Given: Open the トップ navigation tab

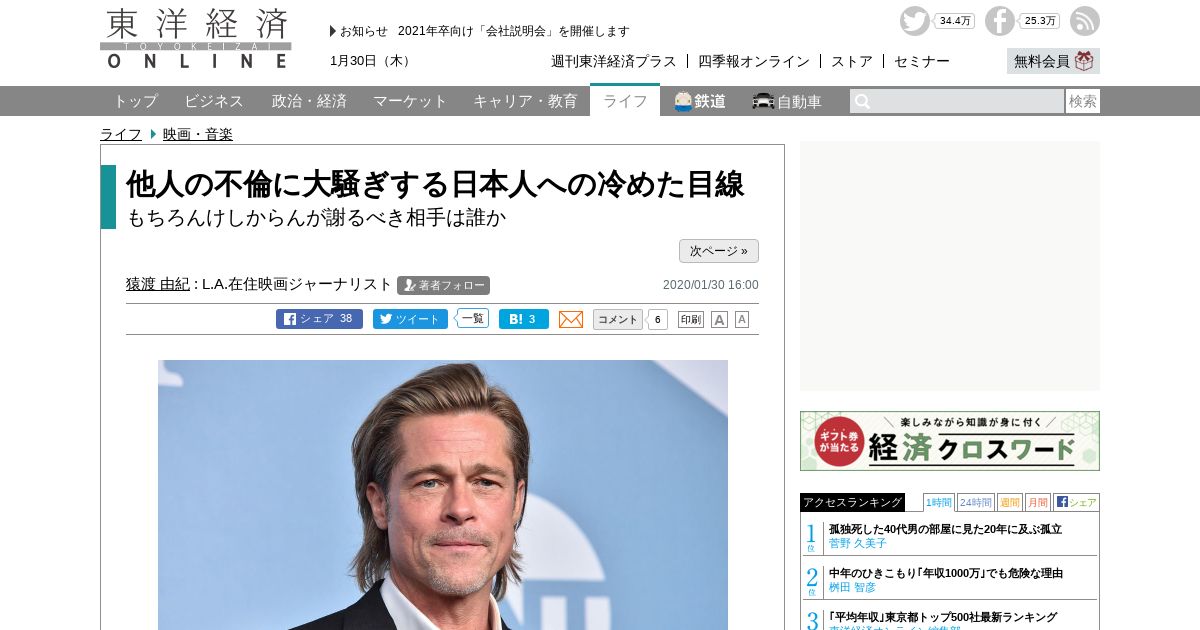Looking at the screenshot, I should (135, 101).
